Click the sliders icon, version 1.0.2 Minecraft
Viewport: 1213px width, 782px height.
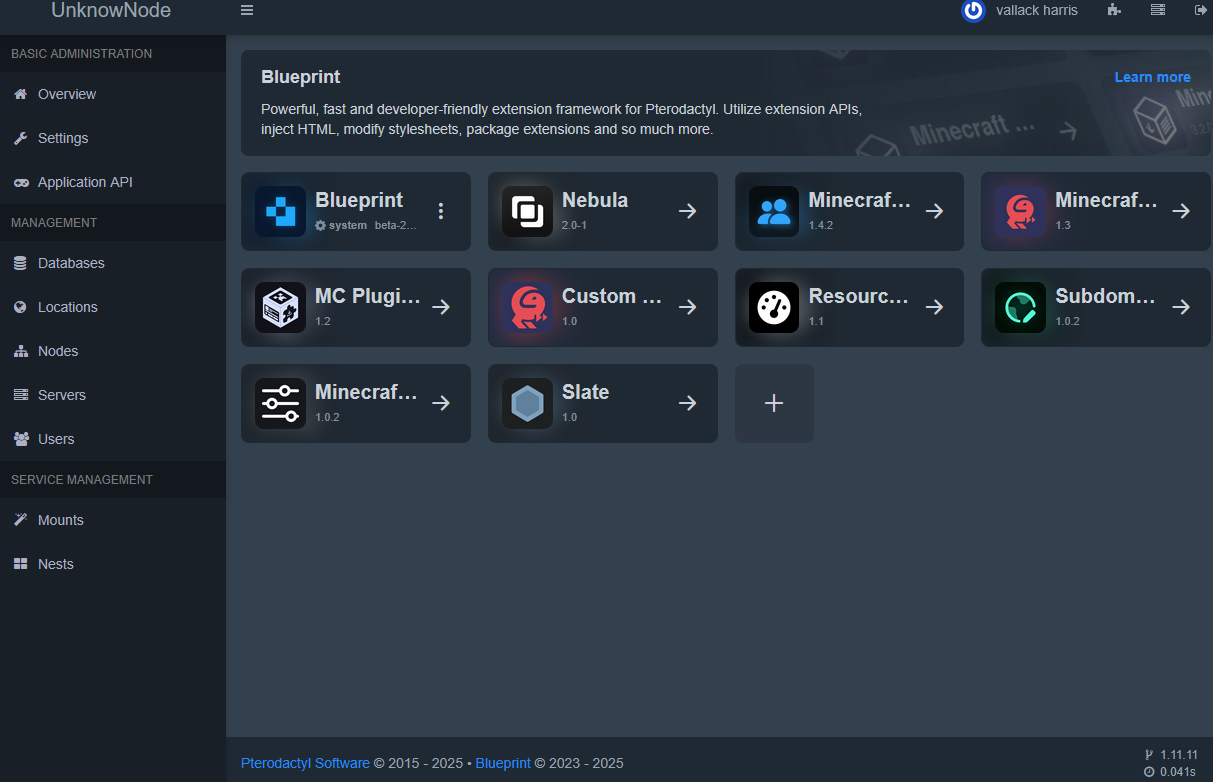click(280, 403)
